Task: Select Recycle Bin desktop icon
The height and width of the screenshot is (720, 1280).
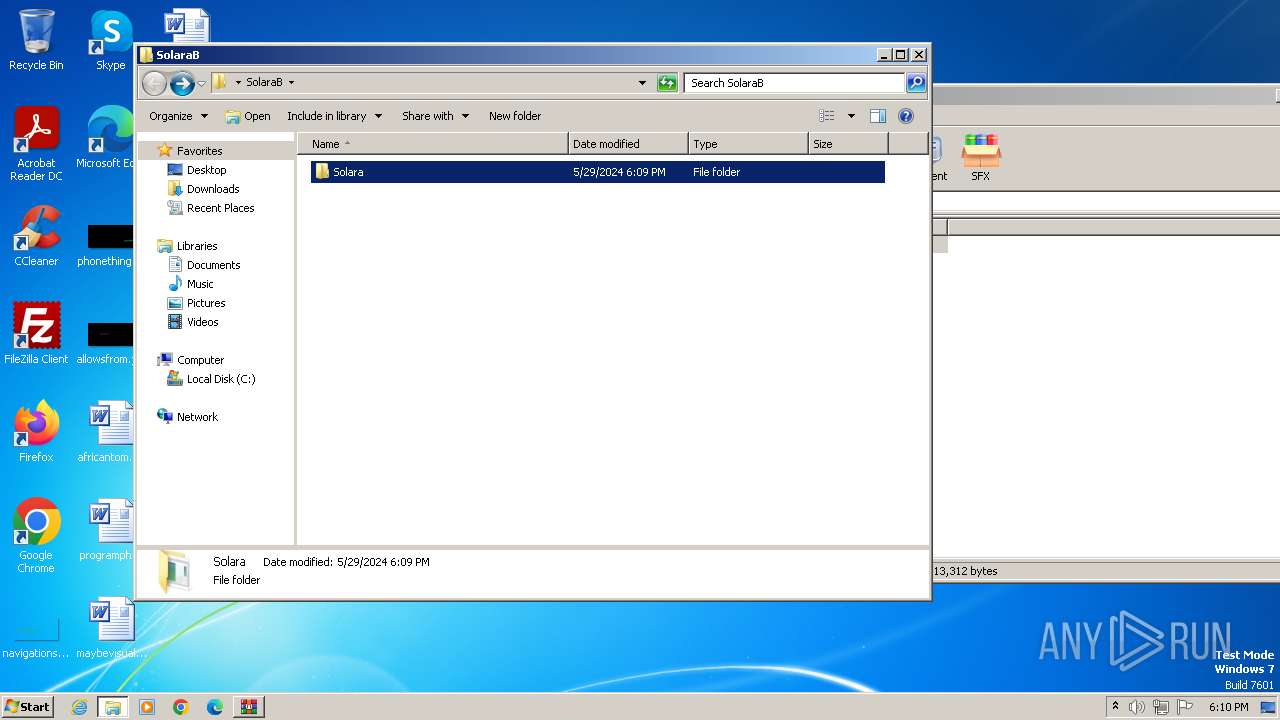Action: click(x=36, y=40)
